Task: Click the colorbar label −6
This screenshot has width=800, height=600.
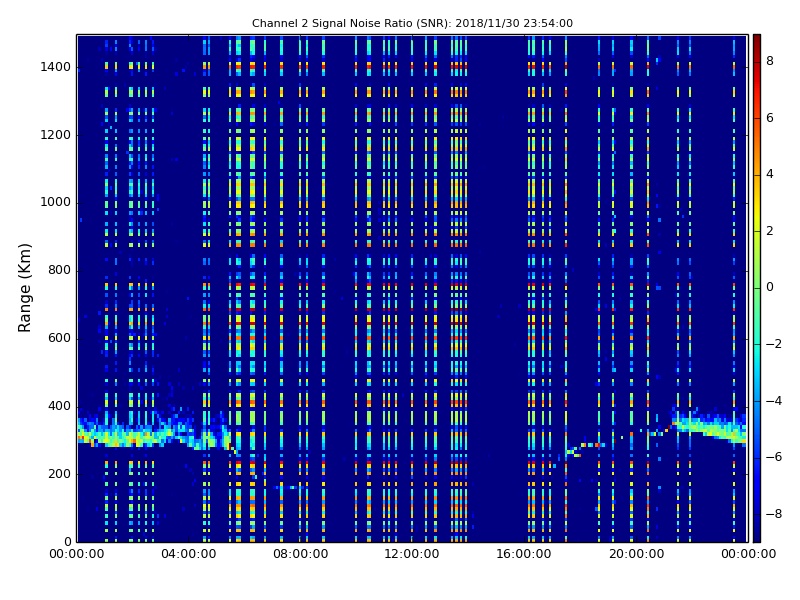Action: pyautogui.click(x=774, y=457)
